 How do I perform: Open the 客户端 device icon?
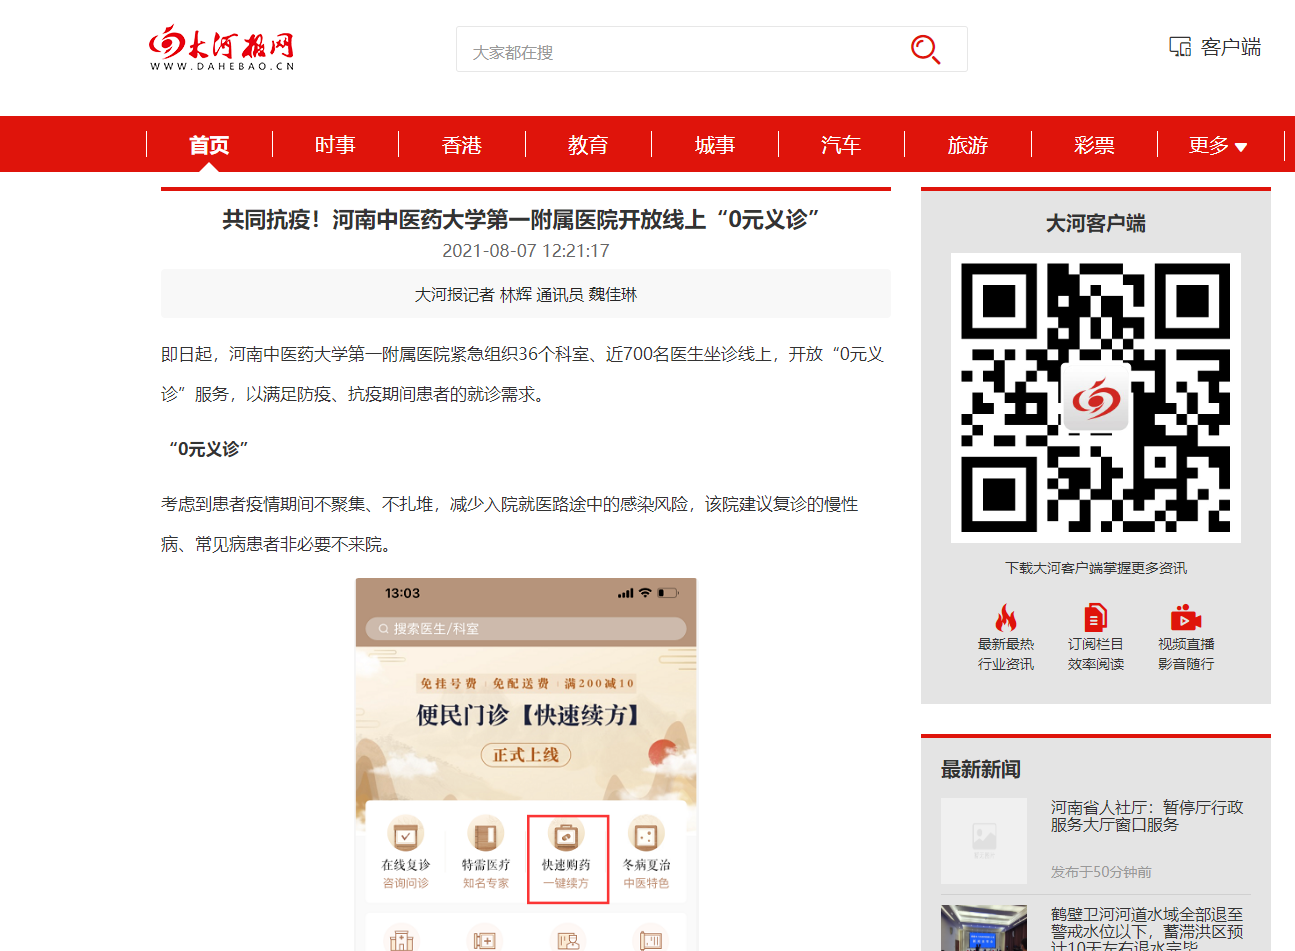[x=1180, y=47]
